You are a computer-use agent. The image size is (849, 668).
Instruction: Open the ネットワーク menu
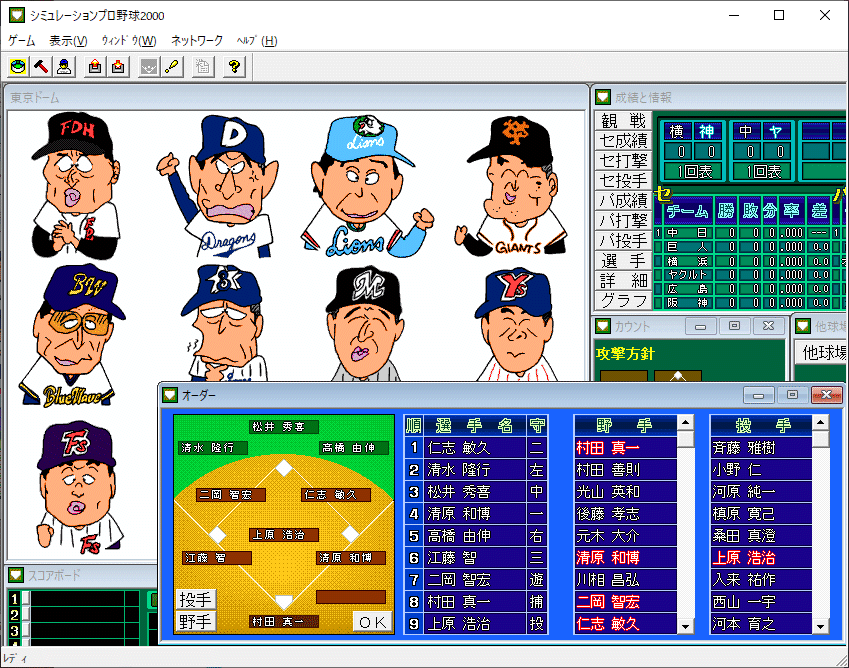point(197,41)
